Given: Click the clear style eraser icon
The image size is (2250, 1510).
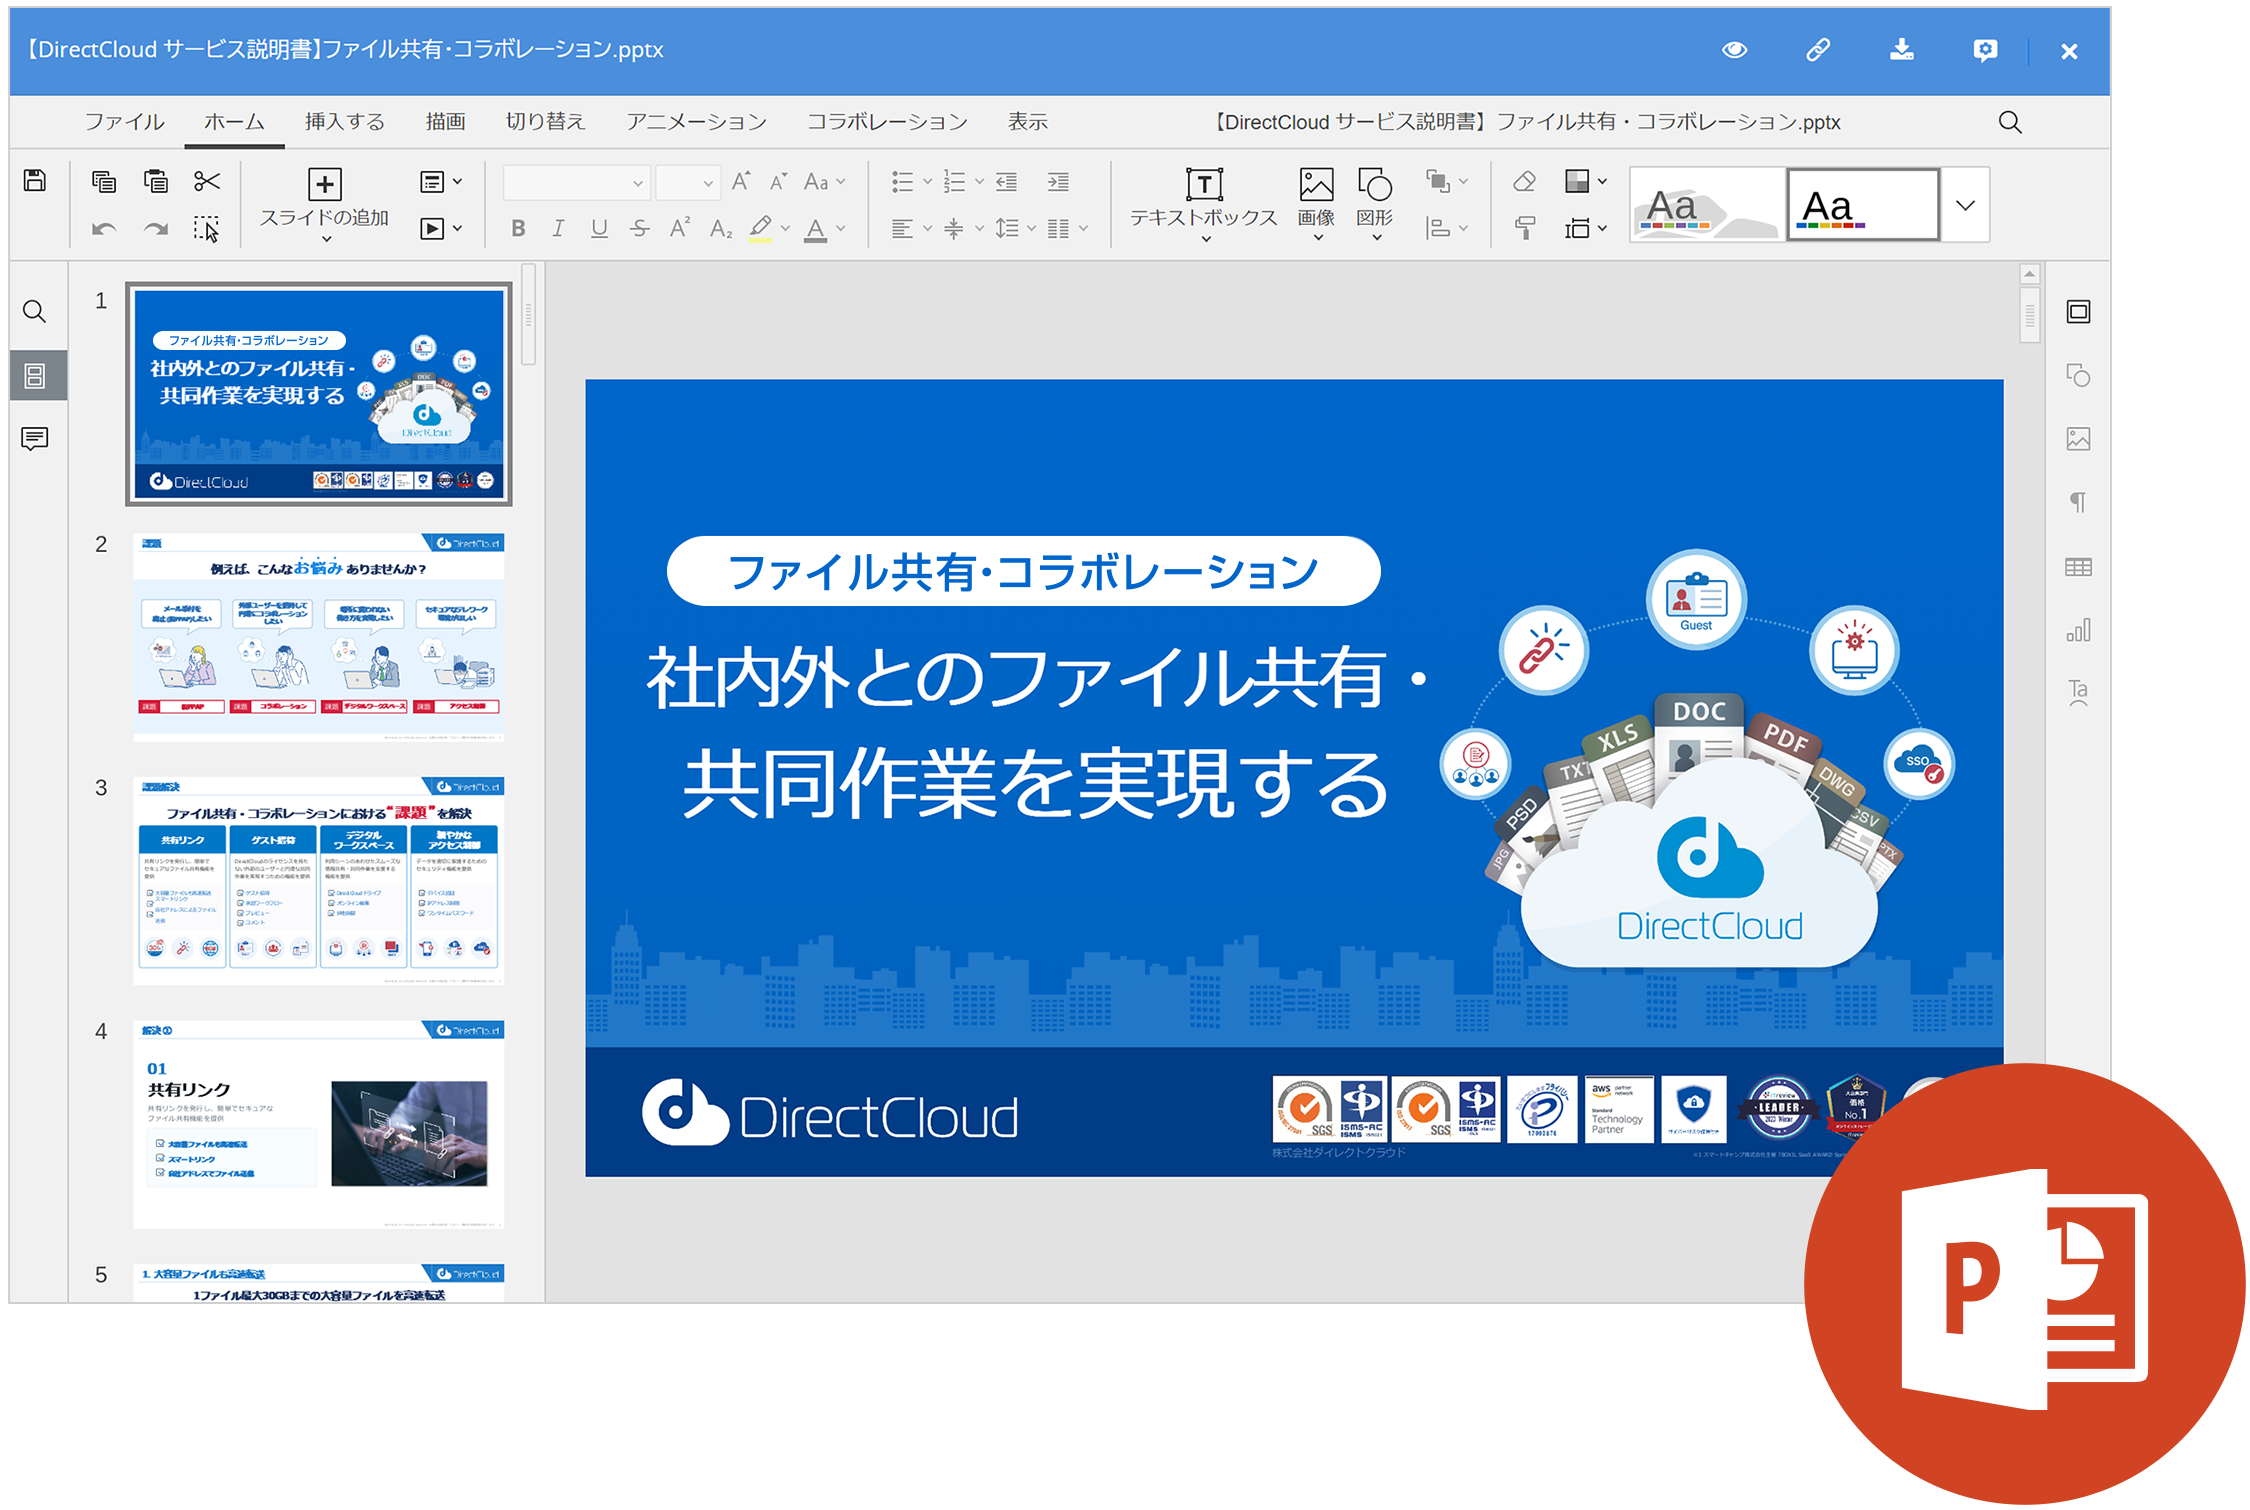Looking at the screenshot, I should click(1524, 182).
